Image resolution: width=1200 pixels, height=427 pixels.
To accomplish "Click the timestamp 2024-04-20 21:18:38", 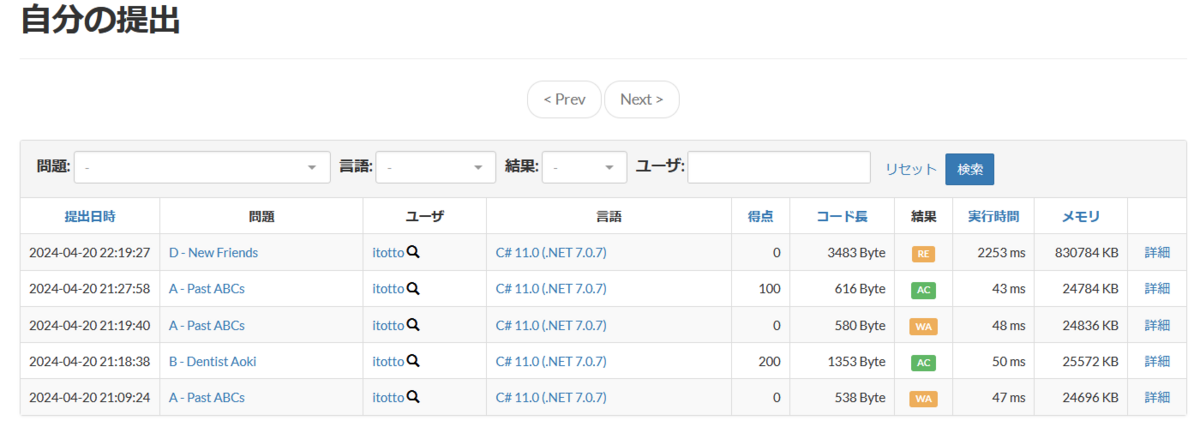I will tap(90, 361).
